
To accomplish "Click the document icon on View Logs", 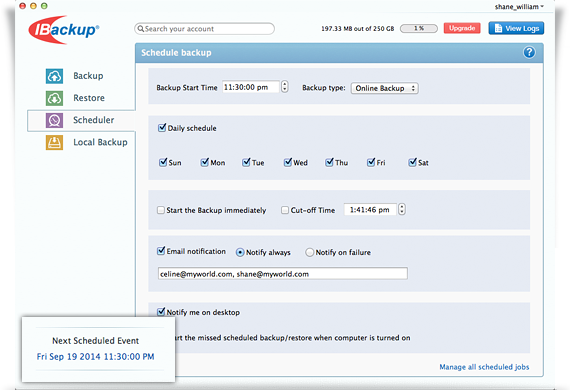I will [498, 28].
